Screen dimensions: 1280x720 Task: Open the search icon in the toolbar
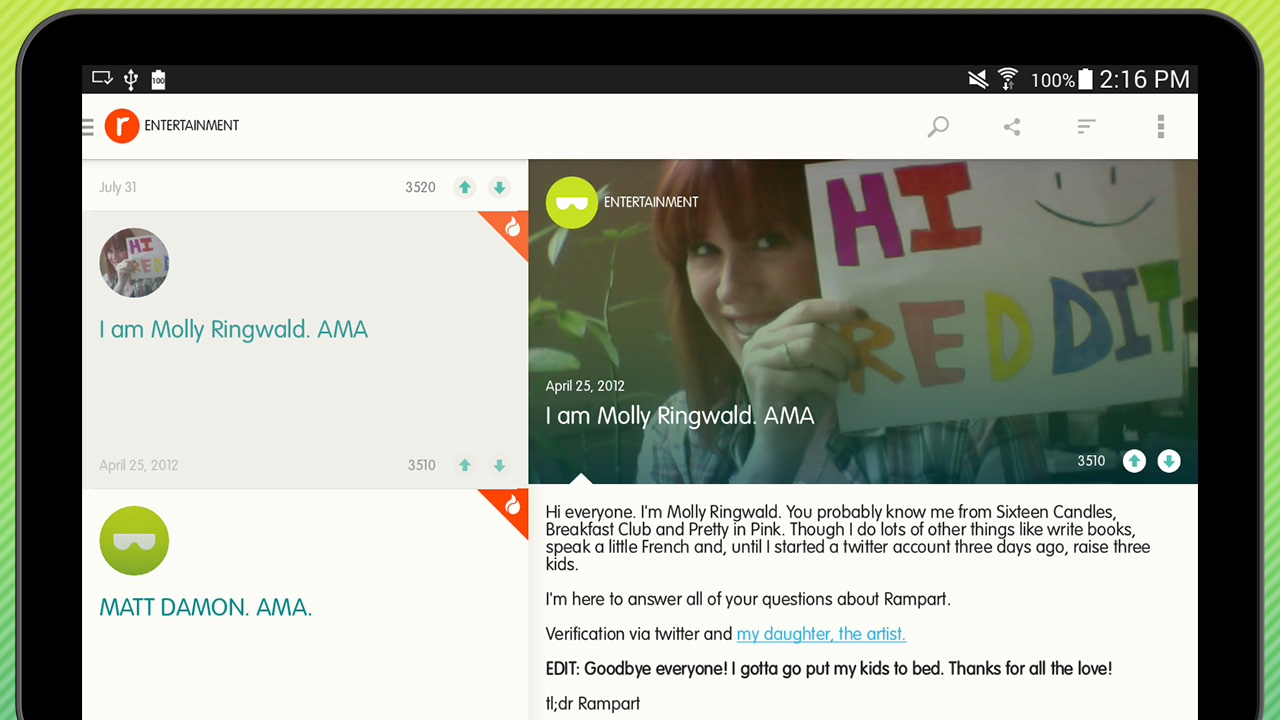coord(937,126)
